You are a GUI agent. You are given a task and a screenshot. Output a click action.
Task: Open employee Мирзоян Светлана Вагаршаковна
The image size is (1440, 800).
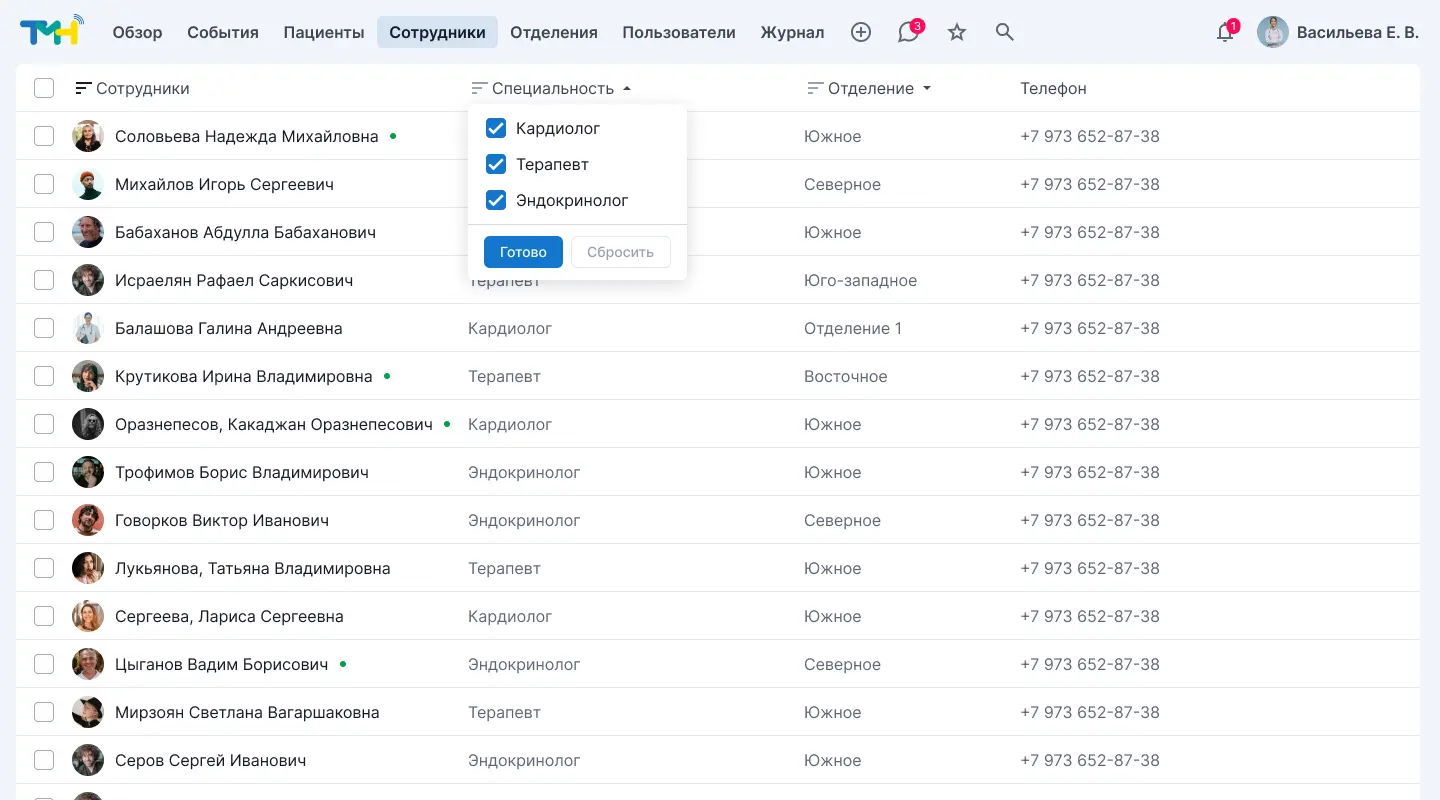click(247, 712)
